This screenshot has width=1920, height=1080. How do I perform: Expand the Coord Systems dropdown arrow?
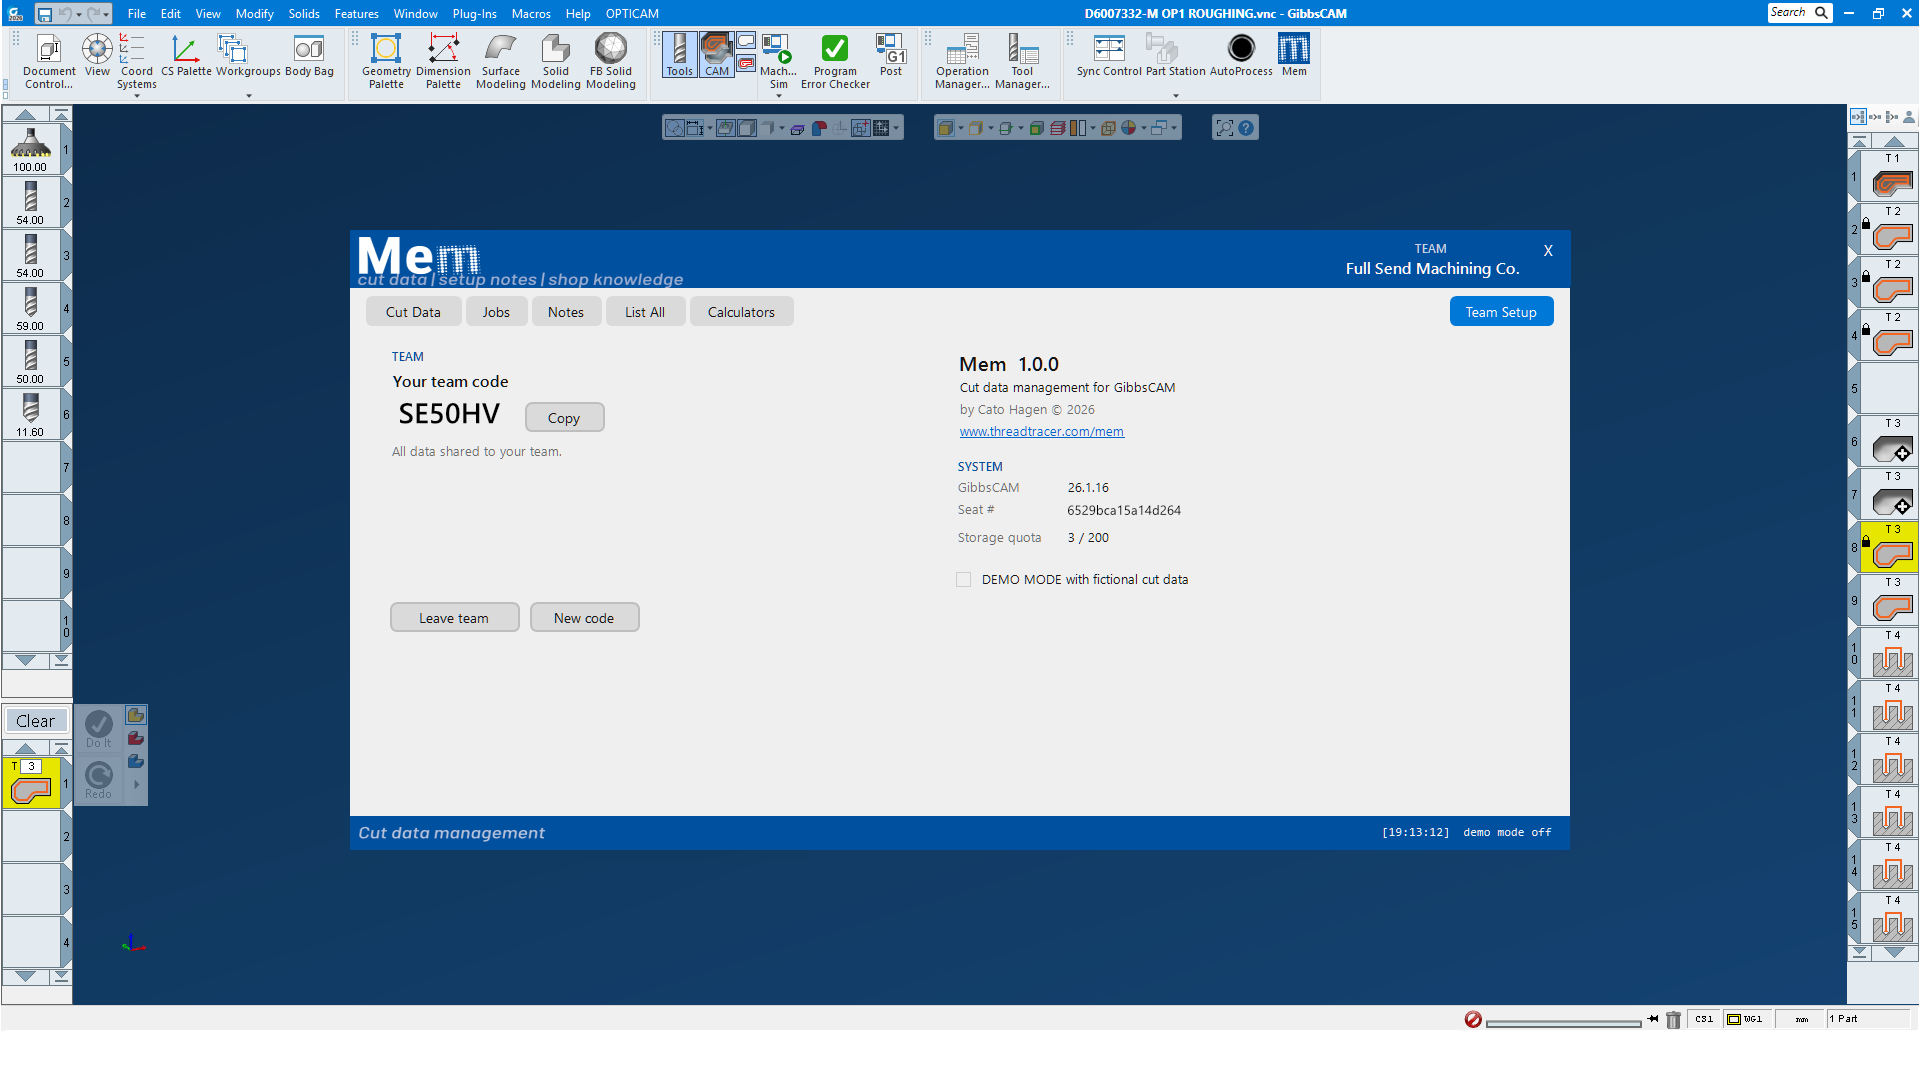click(x=136, y=96)
